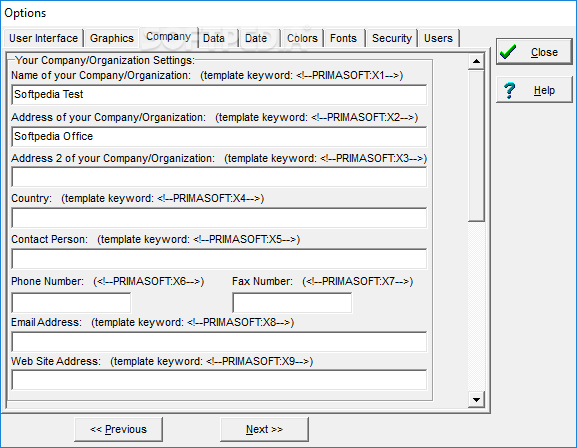577x448 pixels.
Task: Advance with the Next >> button
Action: click(x=264, y=429)
